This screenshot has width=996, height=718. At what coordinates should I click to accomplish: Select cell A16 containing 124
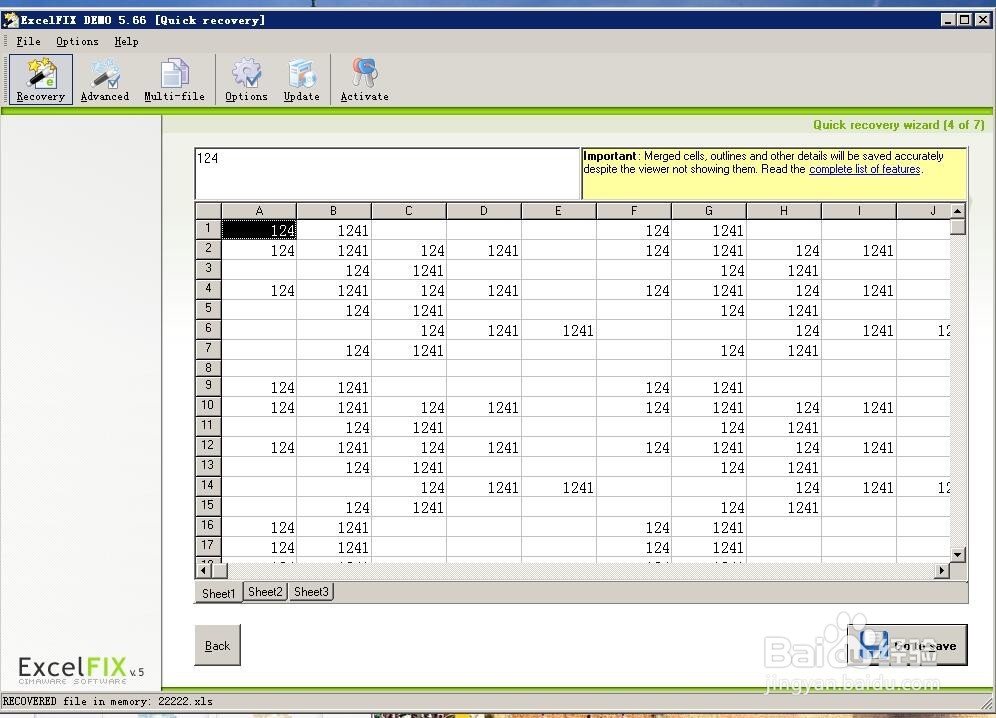pos(259,527)
